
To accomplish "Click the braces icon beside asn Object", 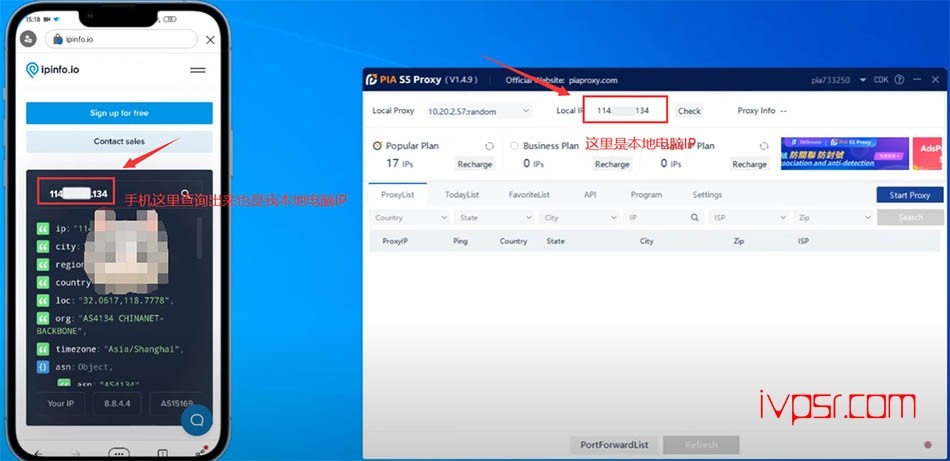I will pos(43,366).
